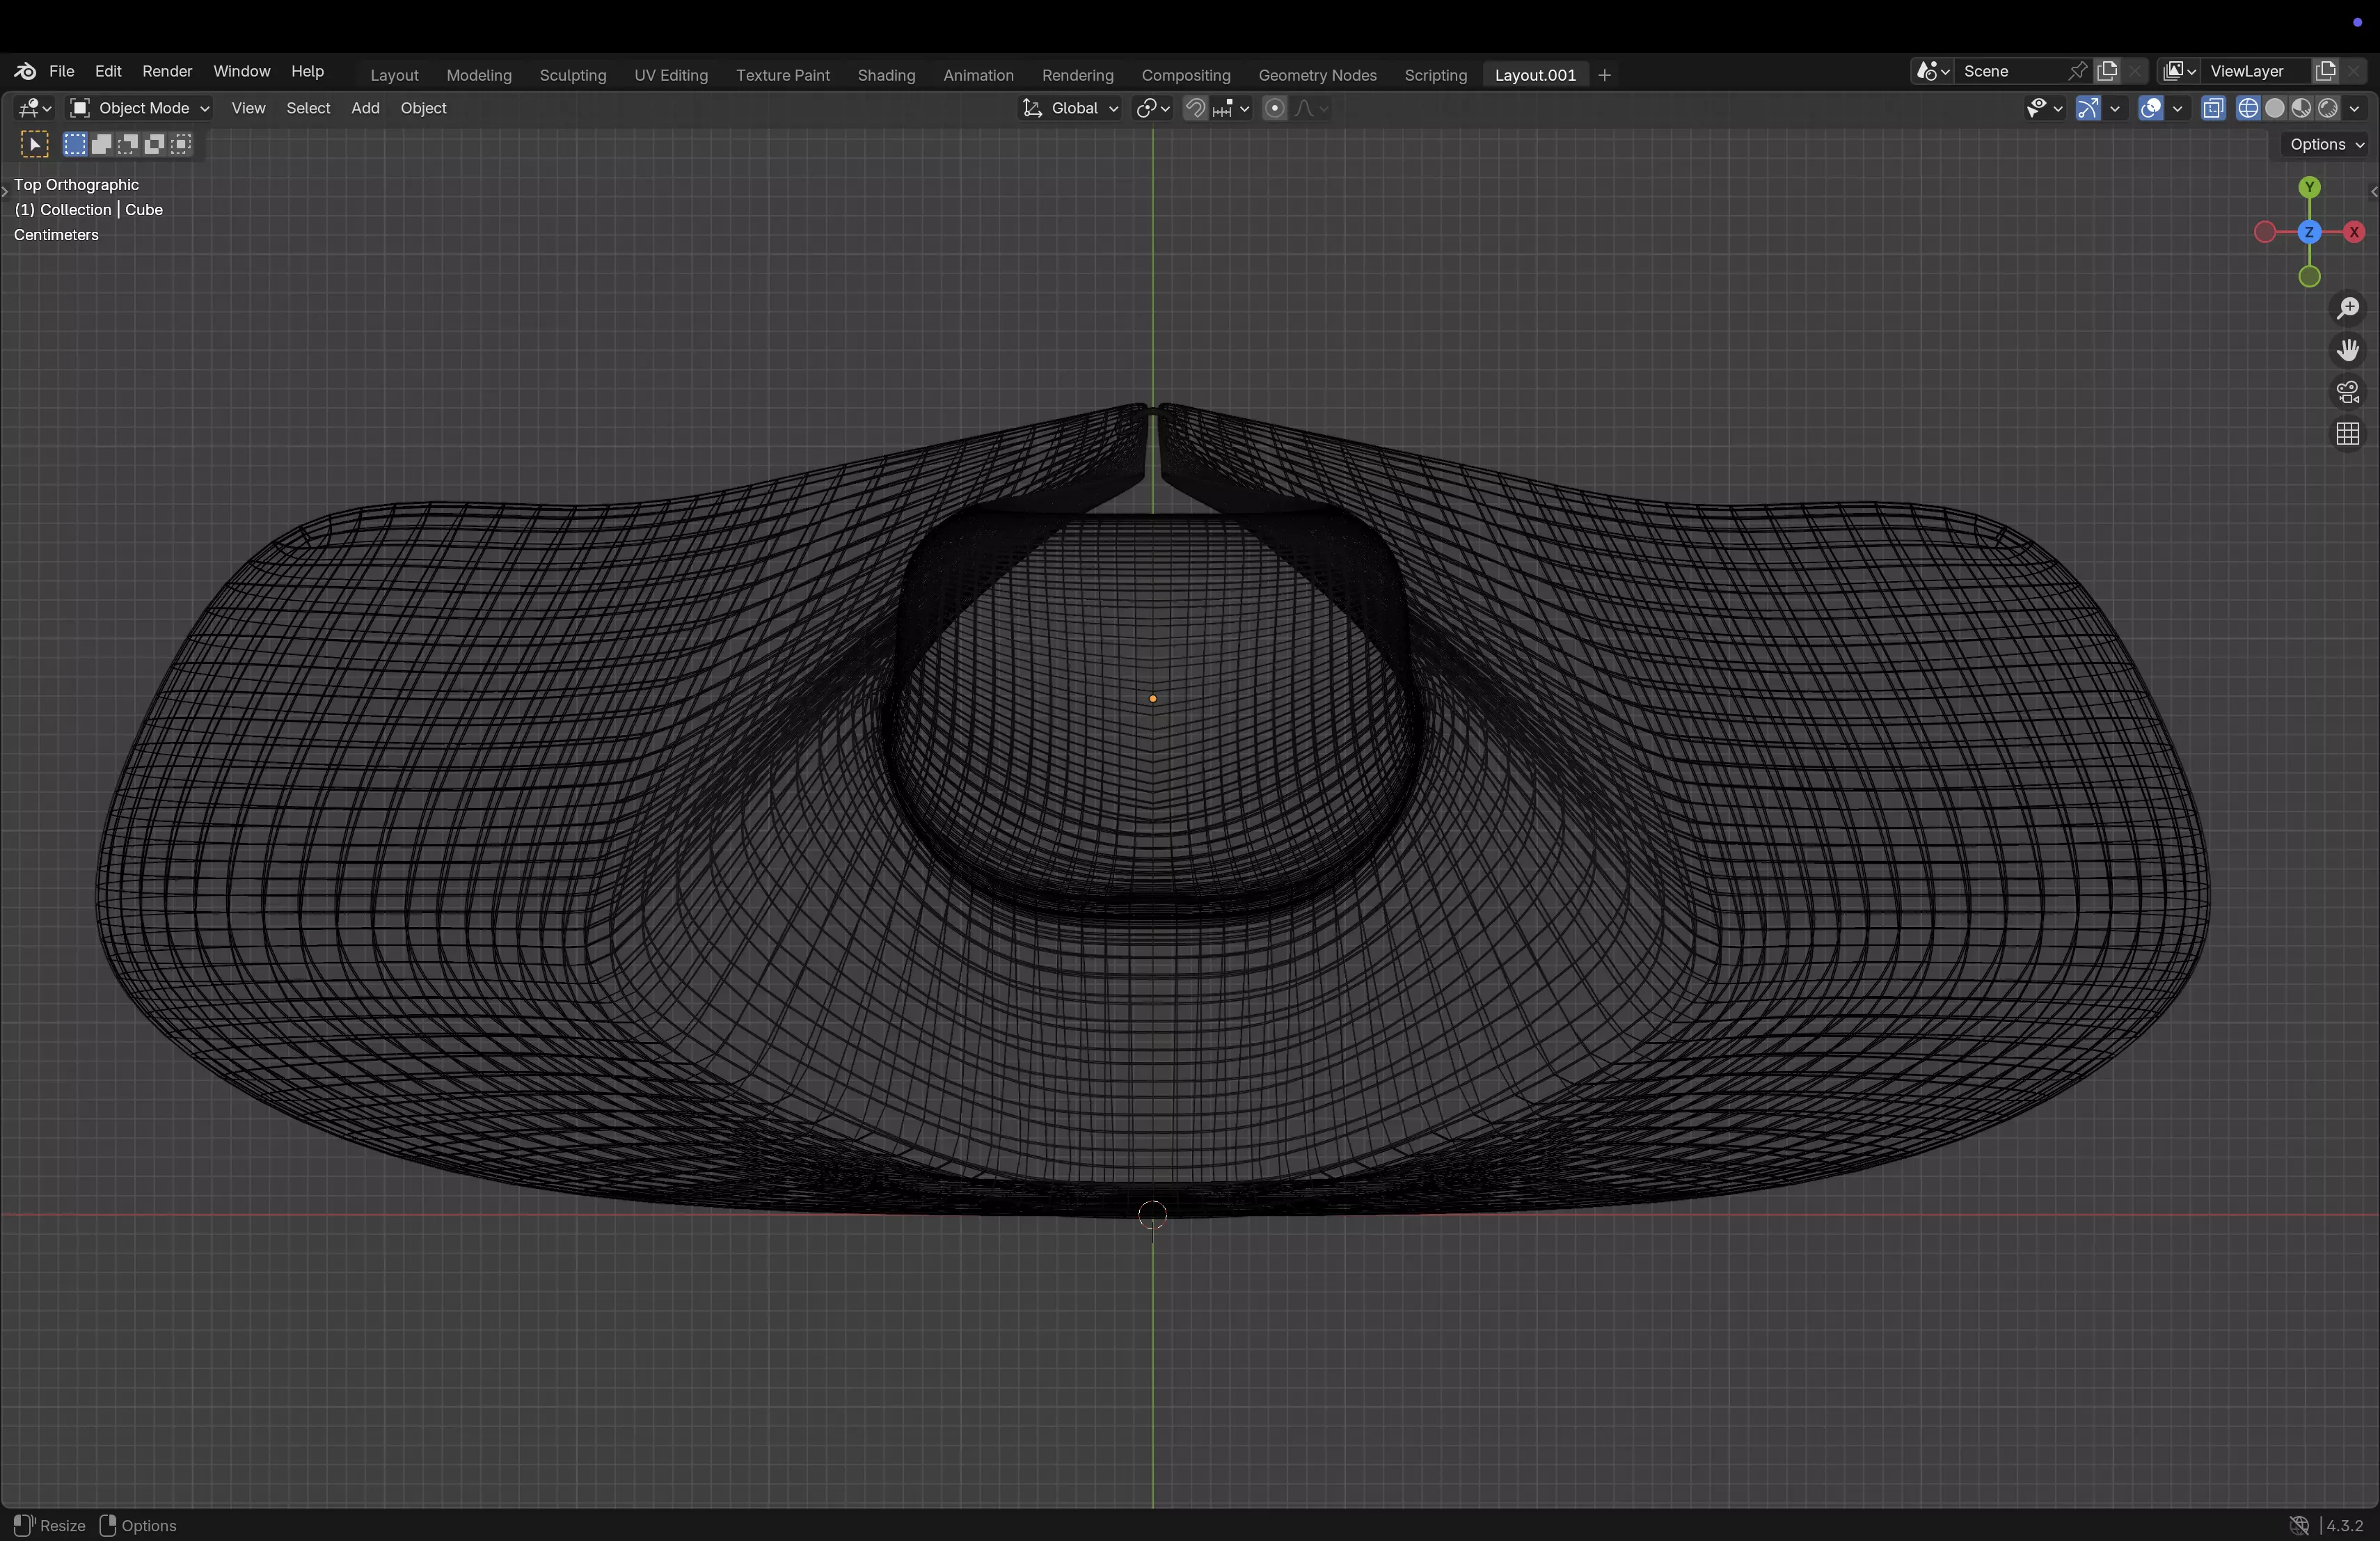Viewport: 2380px width, 1541px height.
Task: Click the Add menu in viewport header
Action: coord(365,108)
